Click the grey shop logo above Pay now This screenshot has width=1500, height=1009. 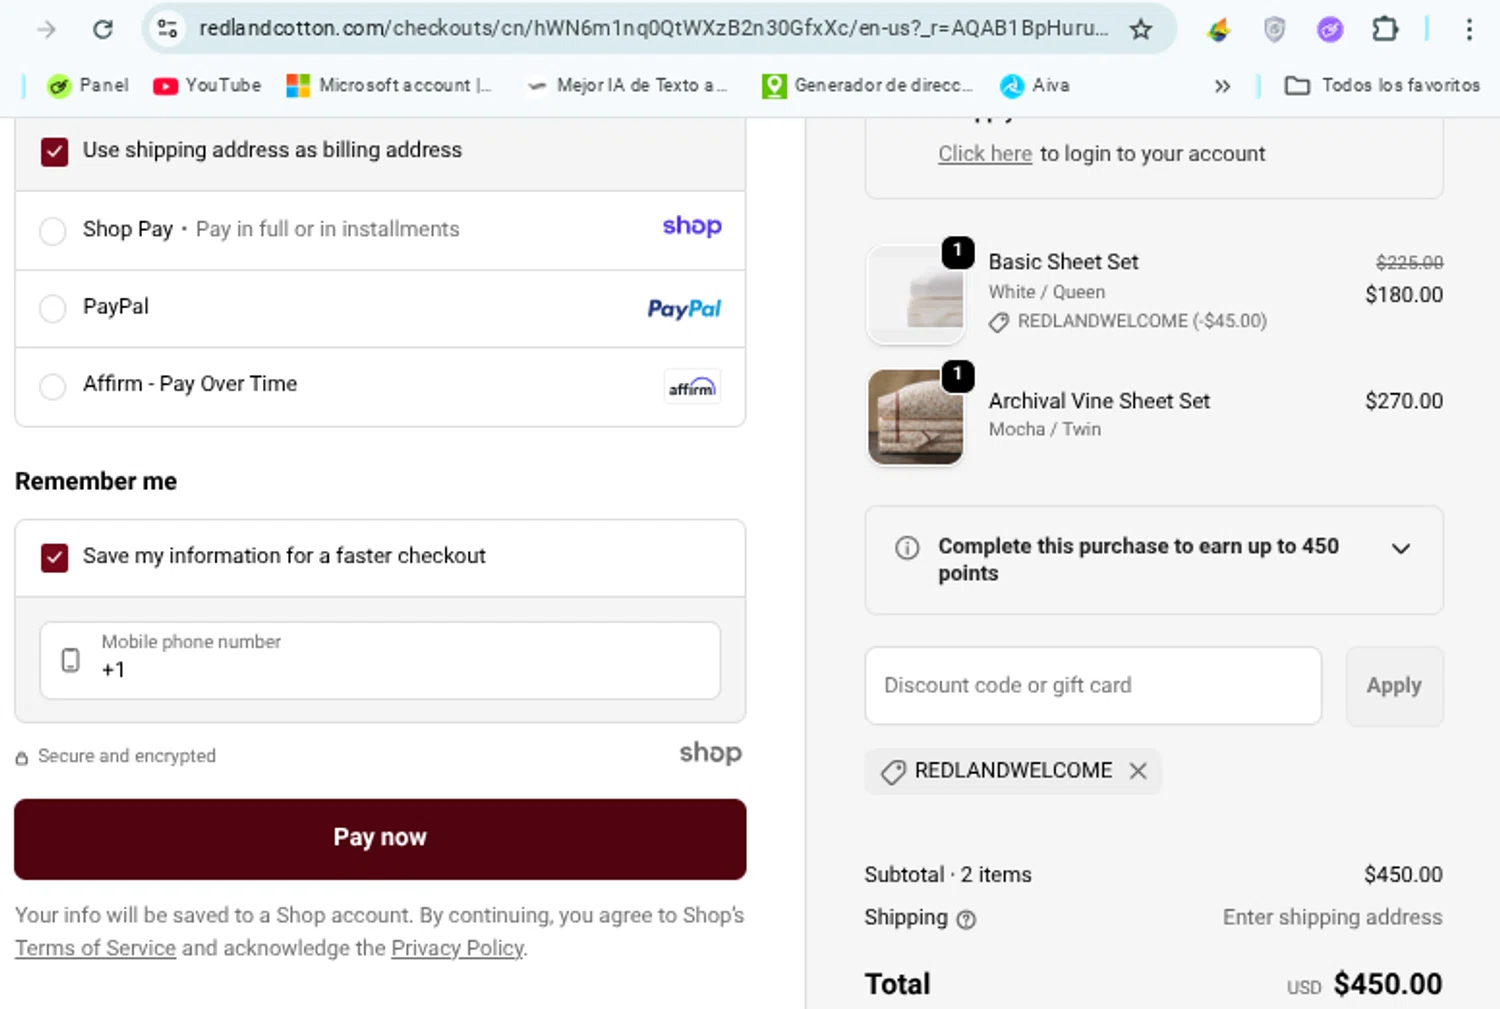pyautogui.click(x=711, y=753)
